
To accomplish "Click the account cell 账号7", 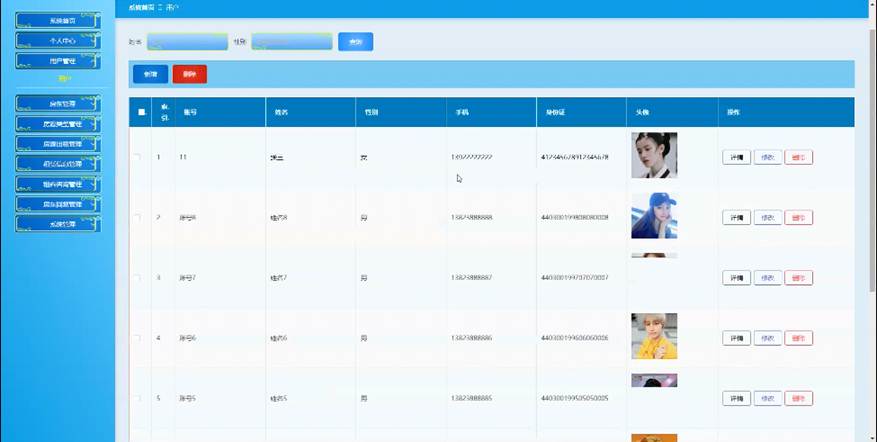I will coord(187,278).
